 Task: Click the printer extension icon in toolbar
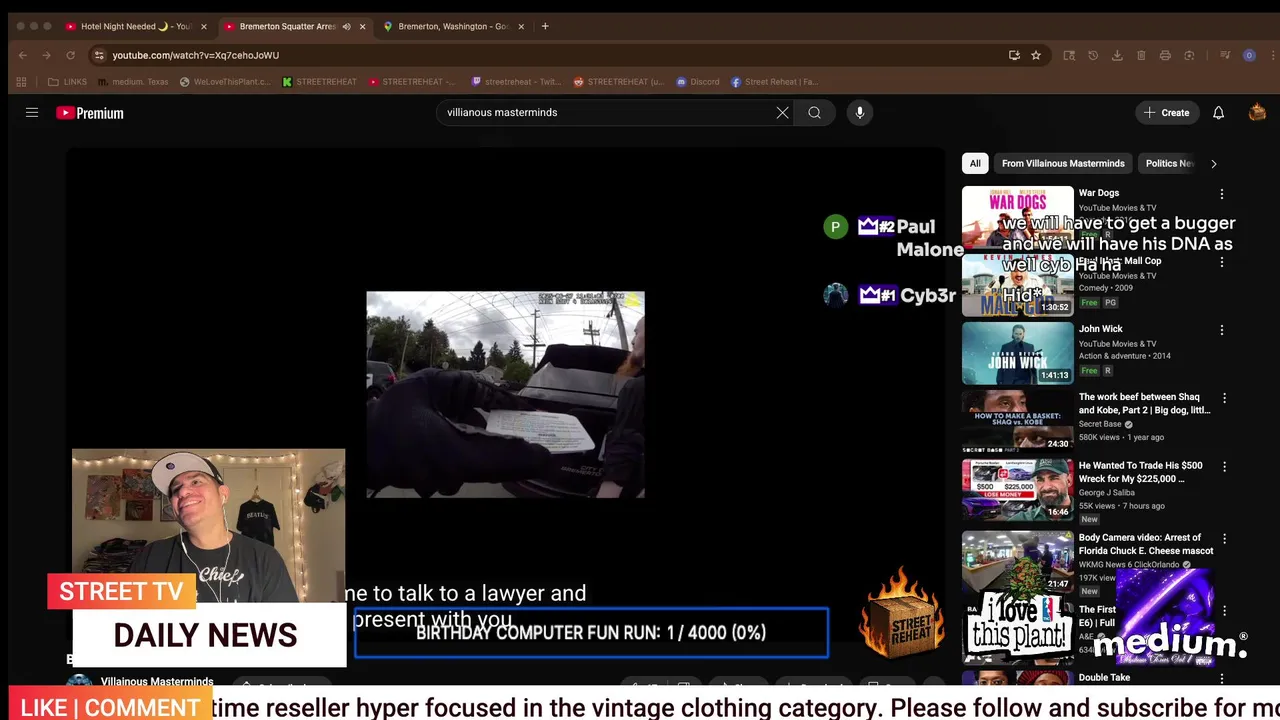click(x=1165, y=55)
